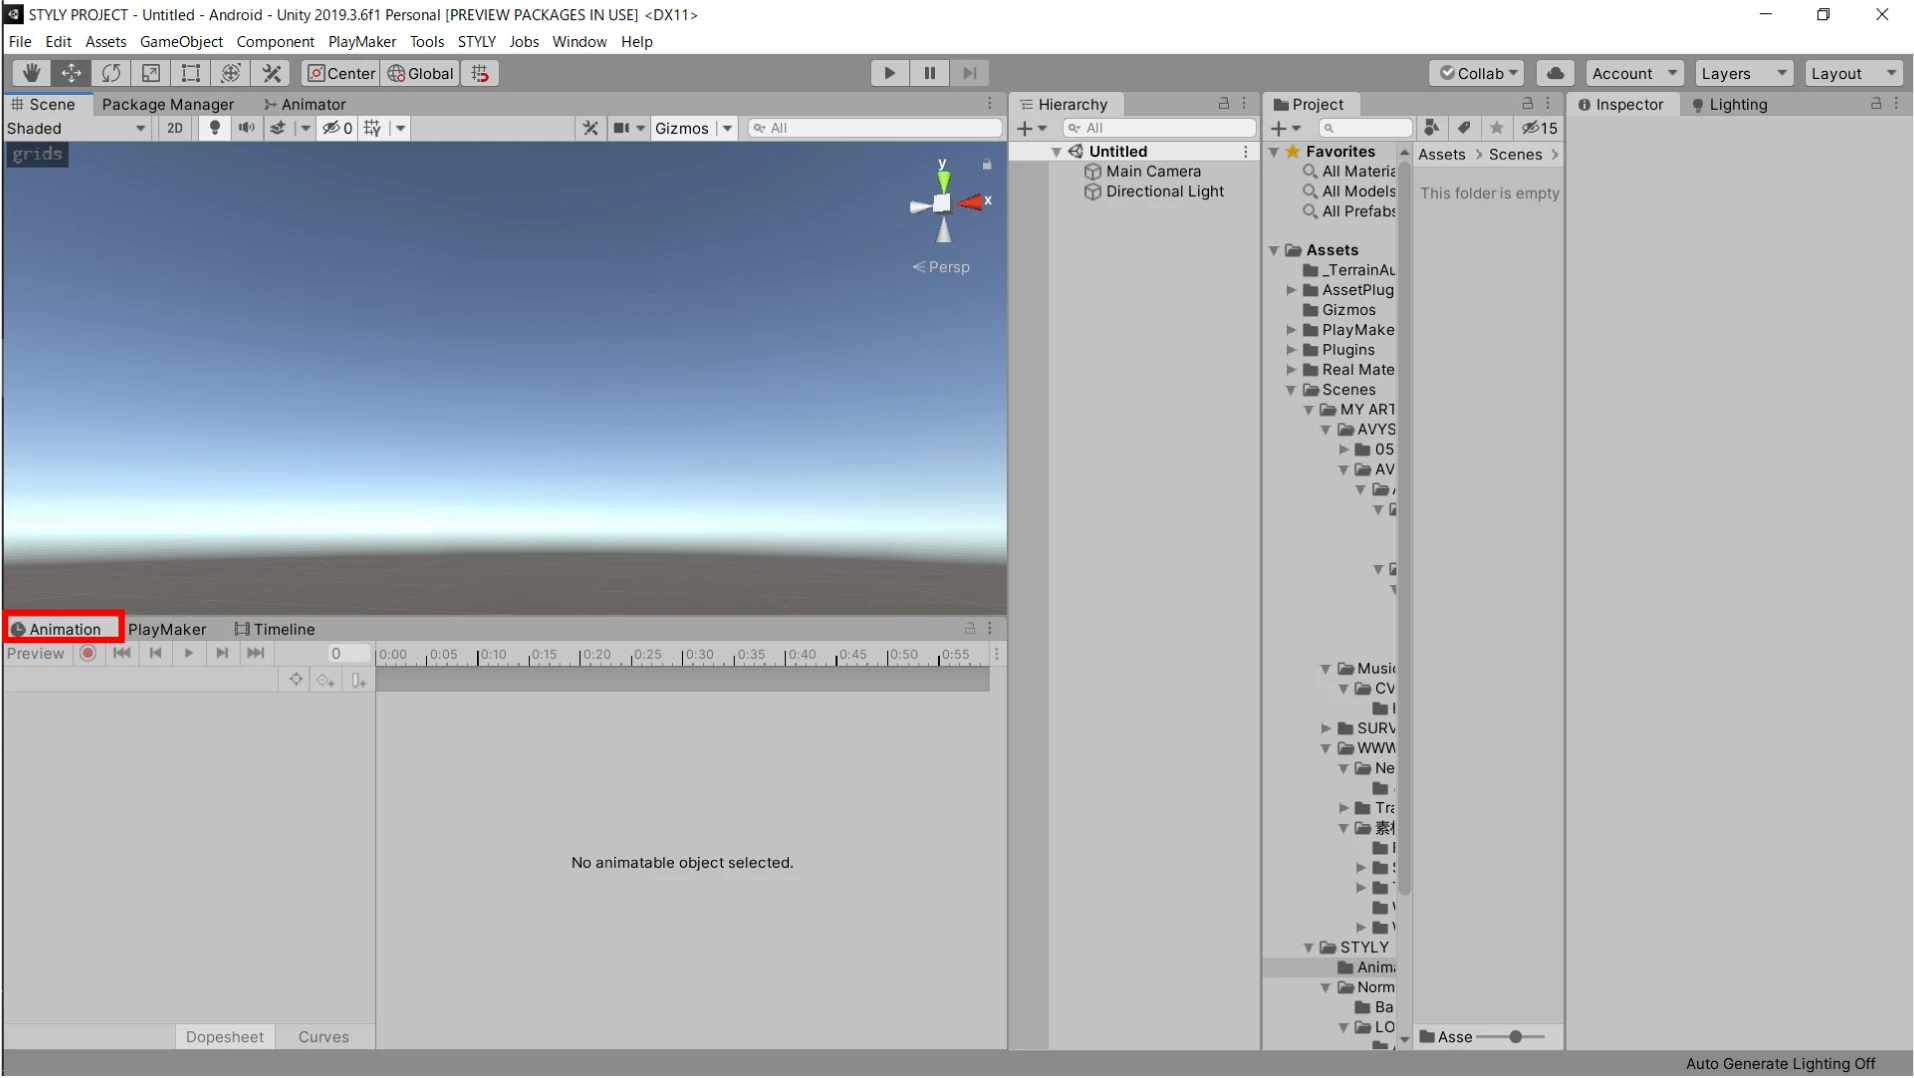1914x1078 pixels.
Task: Switch to the Lighting tab
Action: tap(1729, 104)
